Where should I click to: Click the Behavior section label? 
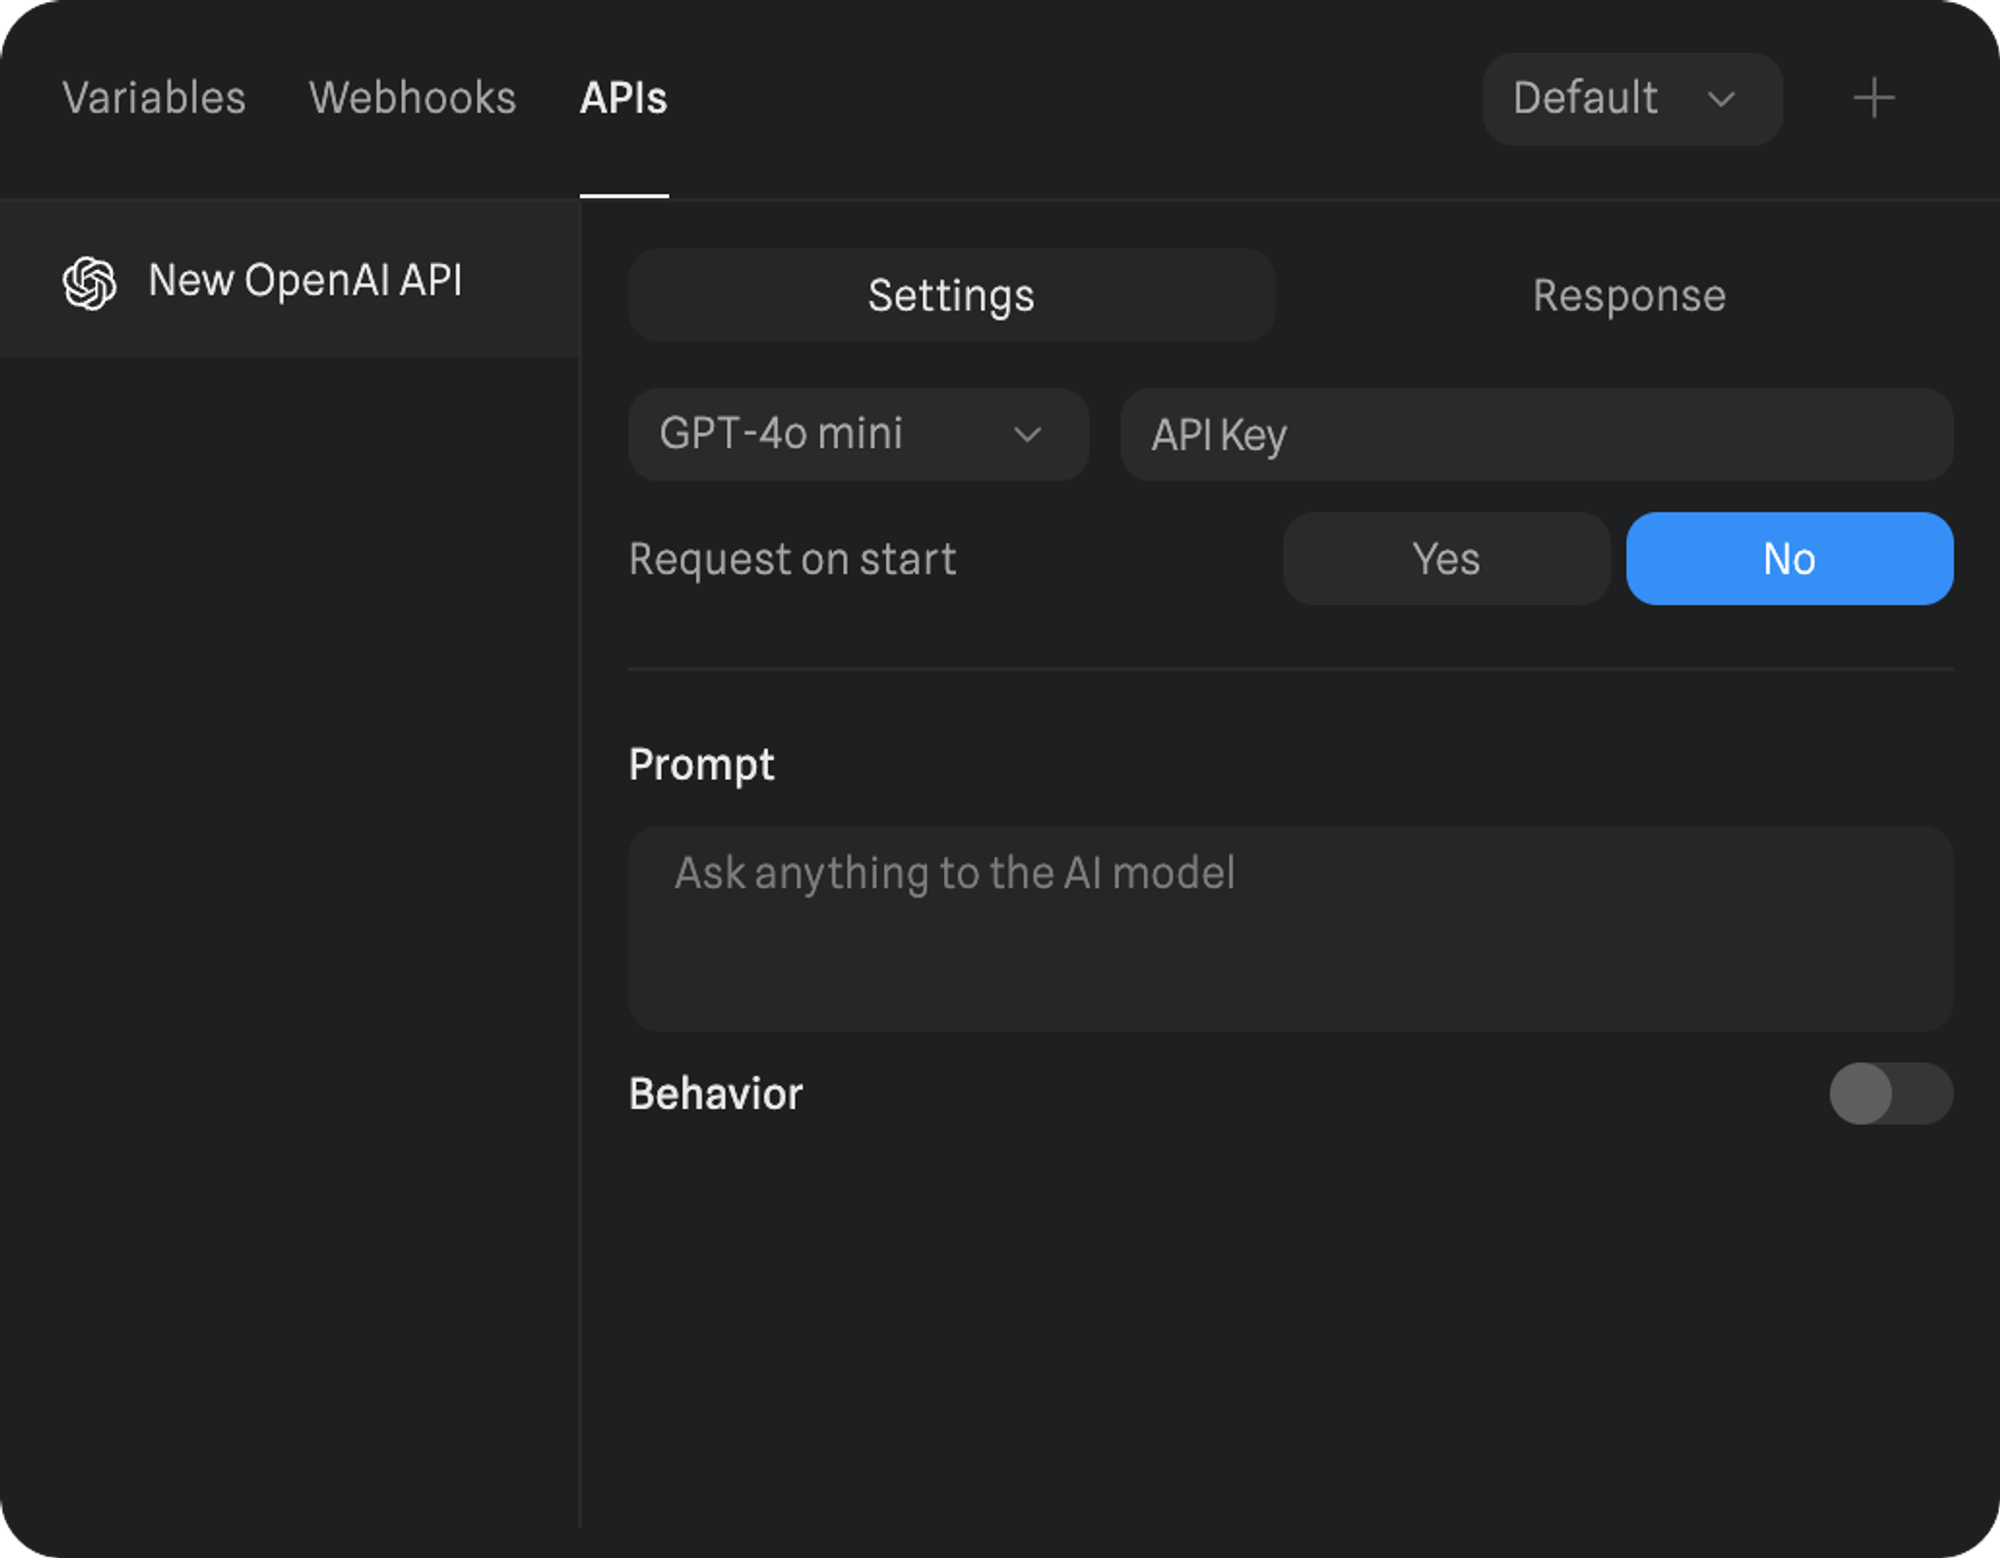(x=715, y=1094)
